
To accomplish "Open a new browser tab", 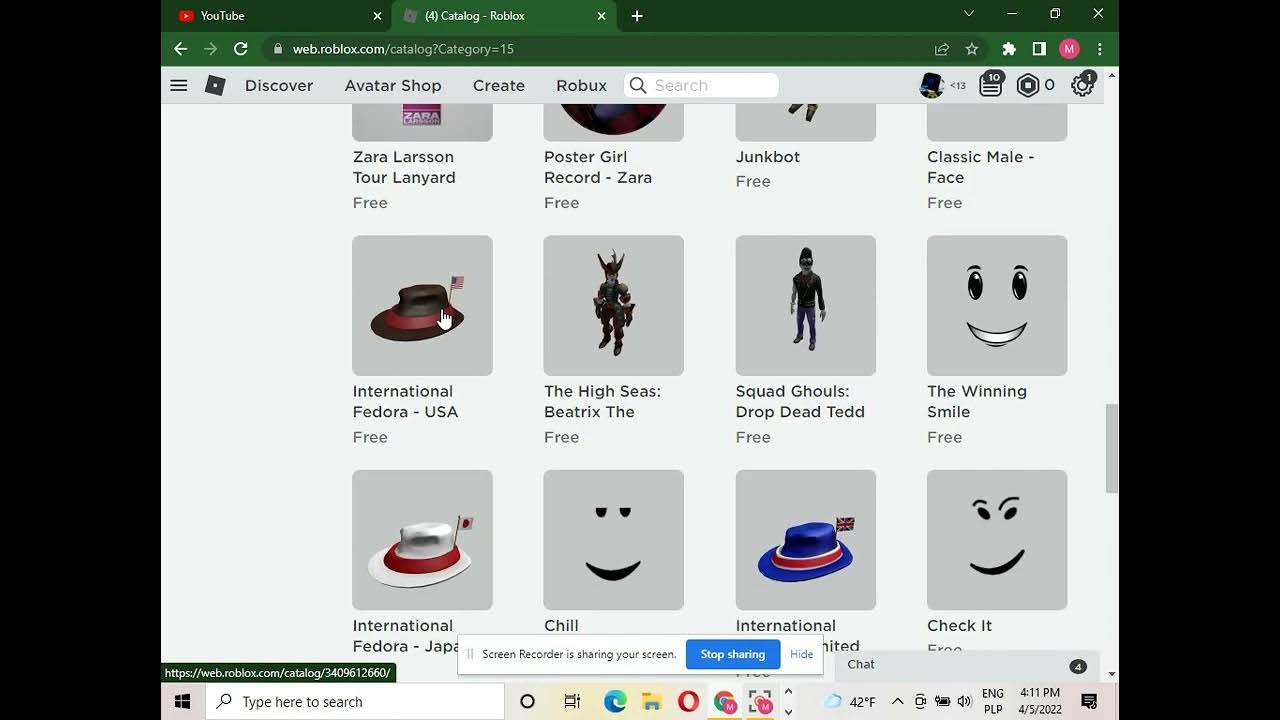I will pyautogui.click(x=637, y=16).
